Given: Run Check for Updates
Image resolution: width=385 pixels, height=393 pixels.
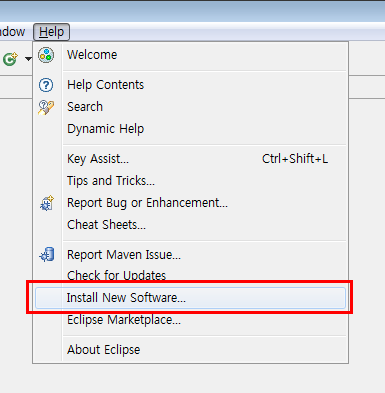Looking at the screenshot, I should click(190, 275).
